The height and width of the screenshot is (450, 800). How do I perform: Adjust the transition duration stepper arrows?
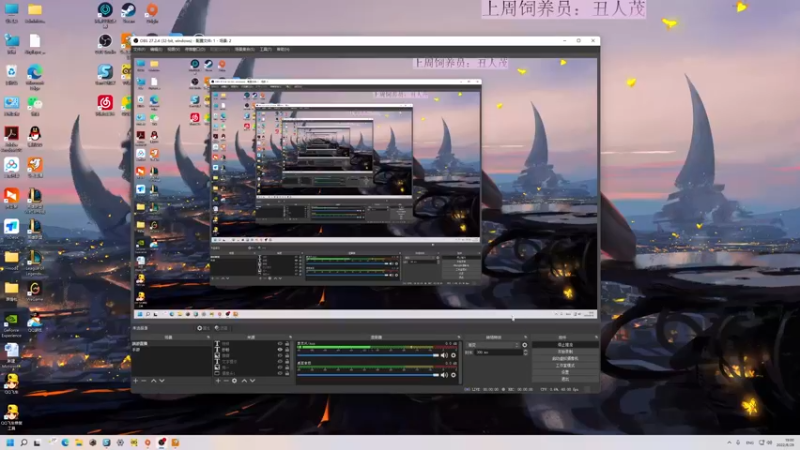(x=526, y=352)
